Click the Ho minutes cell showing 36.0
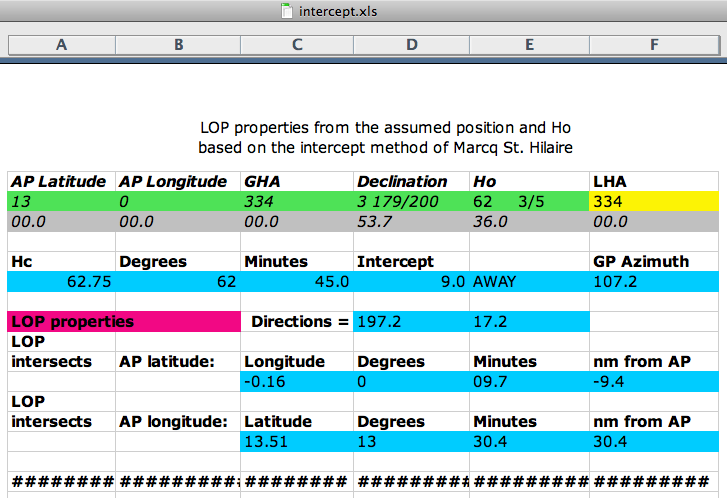Viewport: 727px width, 498px height. click(529, 221)
